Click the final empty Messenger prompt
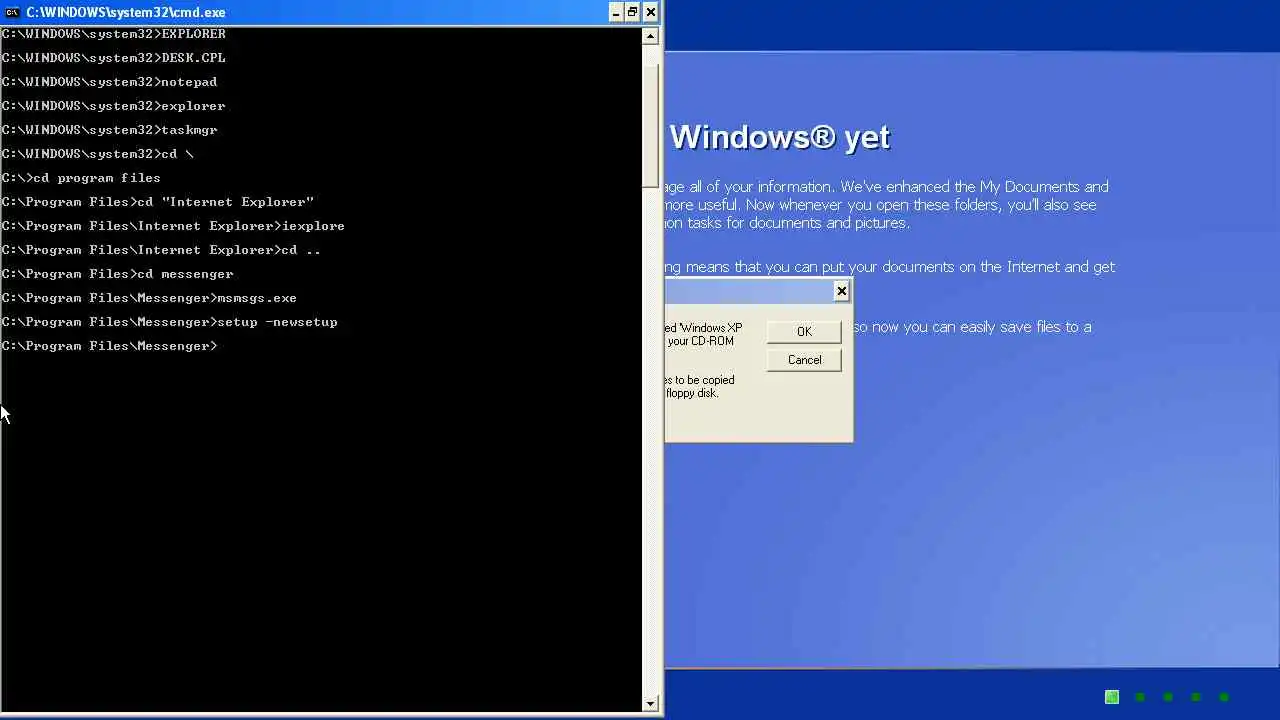This screenshot has width=1280, height=720. click(x=109, y=346)
